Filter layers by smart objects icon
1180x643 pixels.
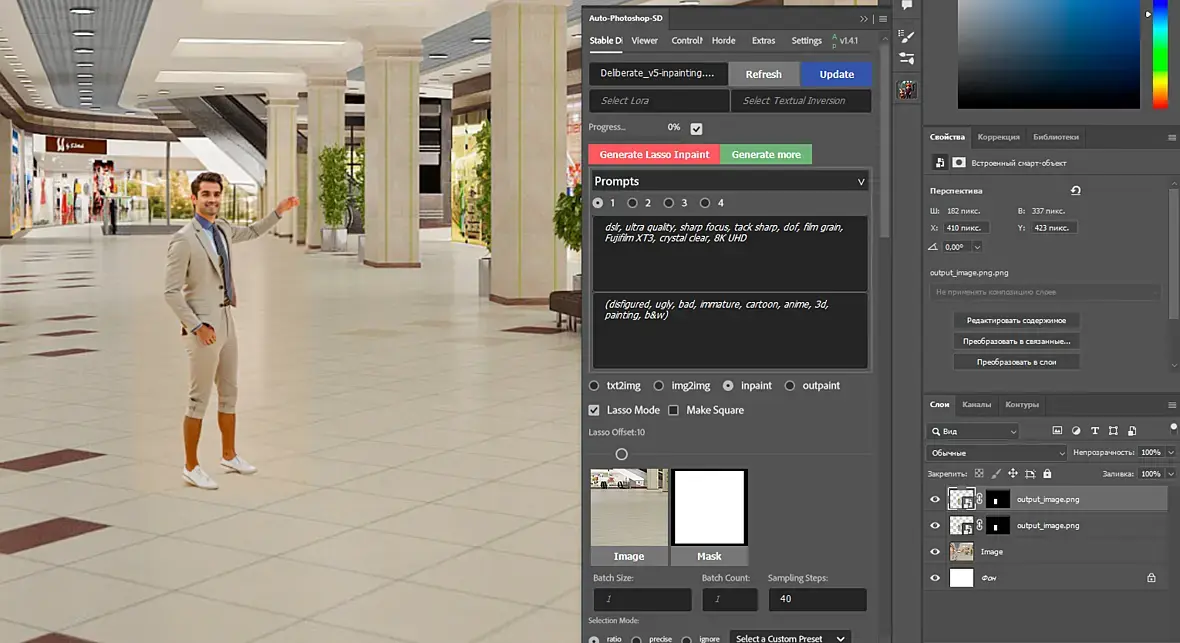pyautogui.click(x=1132, y=431)
